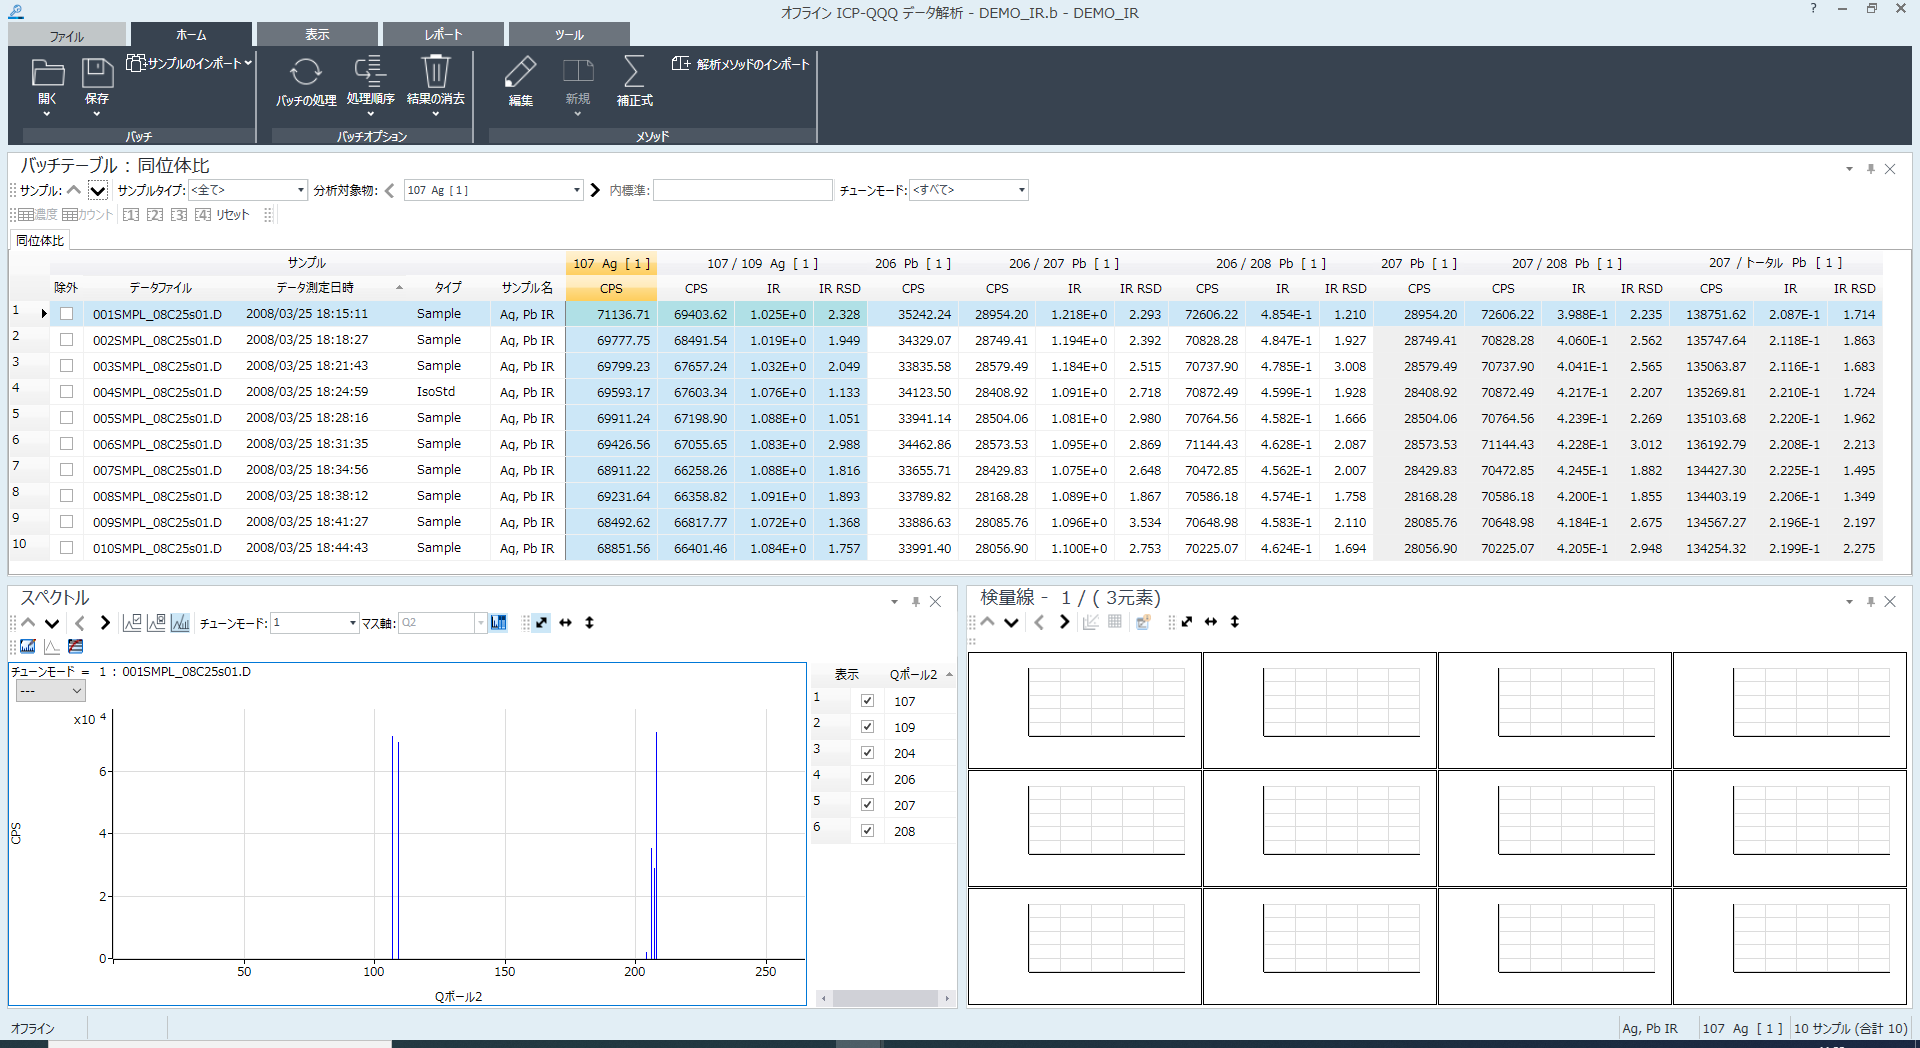Open the ファイル tab
This screenshot has height=1048, width=1920.
pos(67,35)
